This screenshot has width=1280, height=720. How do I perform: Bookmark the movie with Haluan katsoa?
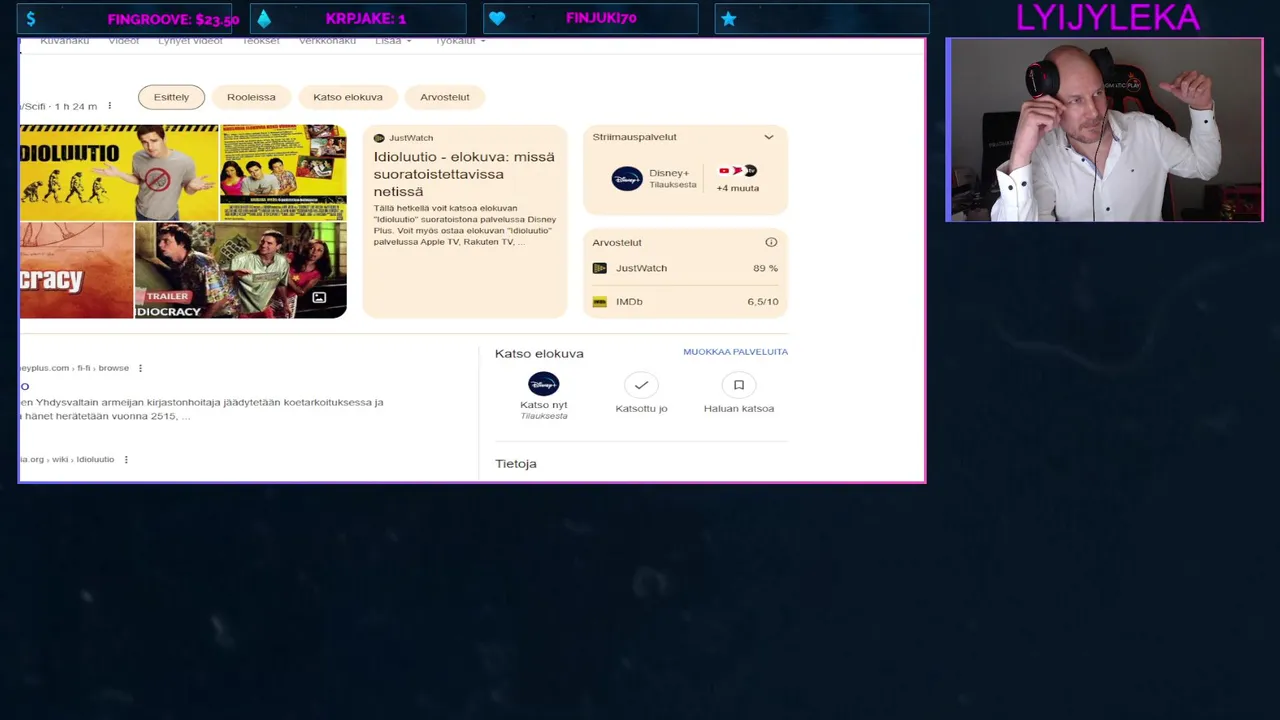(x=739, y=385)
